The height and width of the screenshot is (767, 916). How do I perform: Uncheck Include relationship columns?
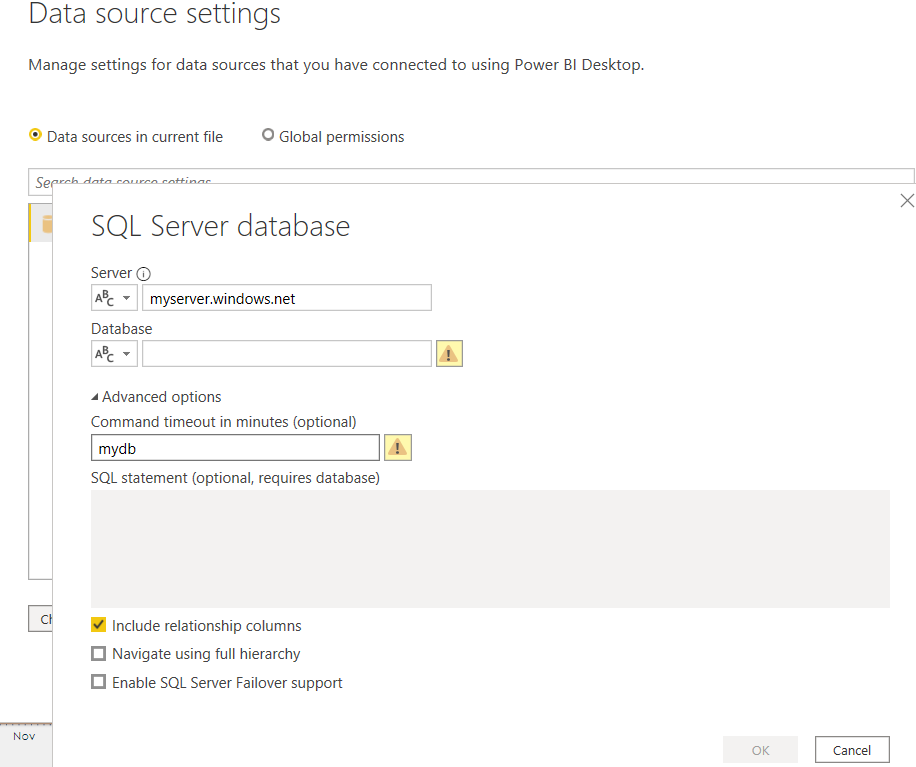(x=98, y=625)
